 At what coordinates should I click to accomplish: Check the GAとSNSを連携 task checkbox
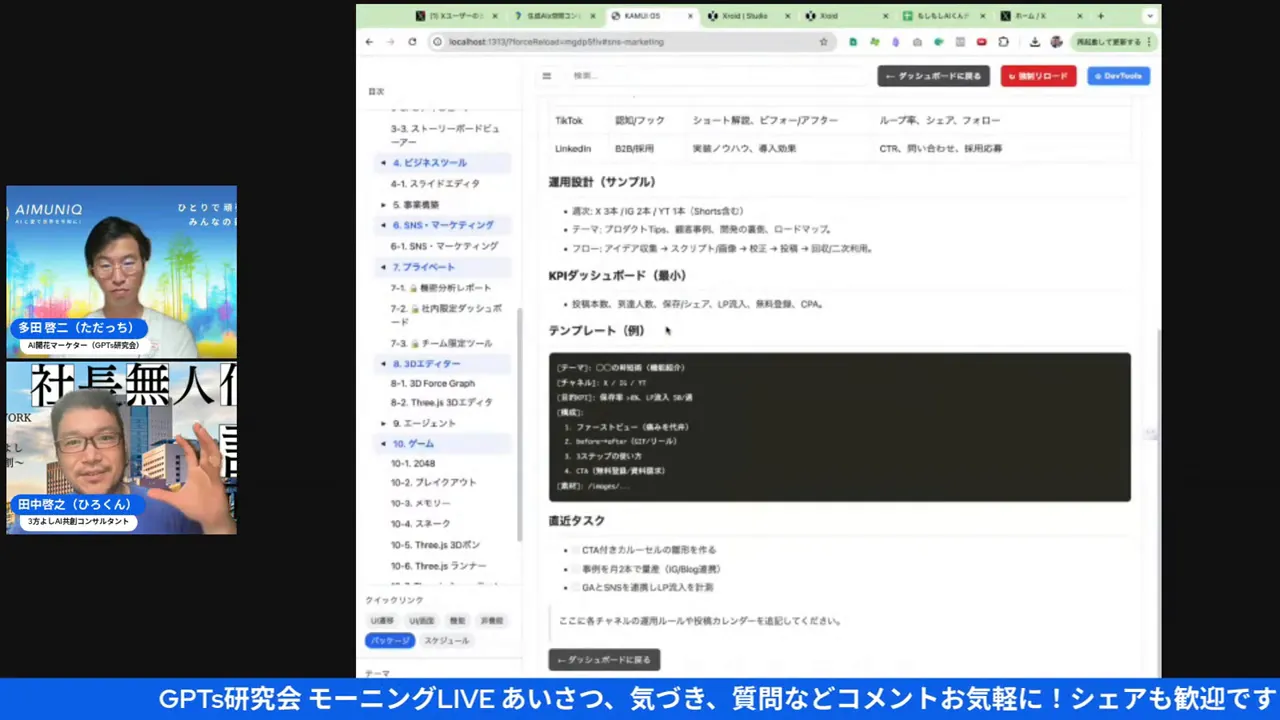[573, 588]
